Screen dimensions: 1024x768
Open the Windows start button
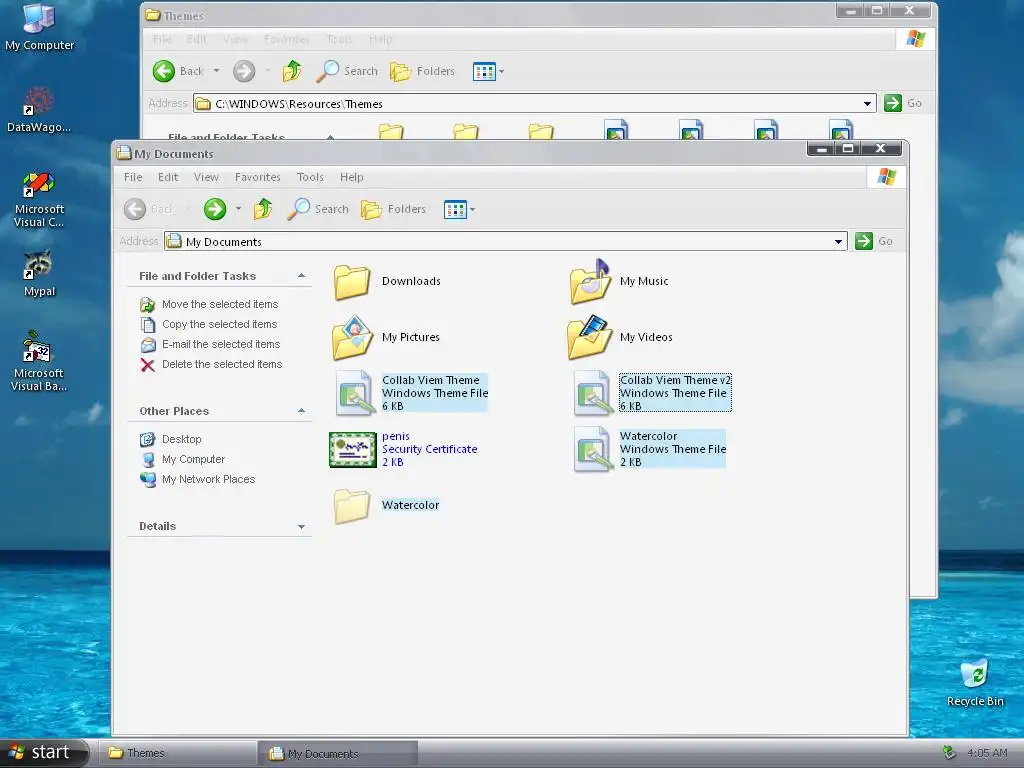tap(43, 753)
